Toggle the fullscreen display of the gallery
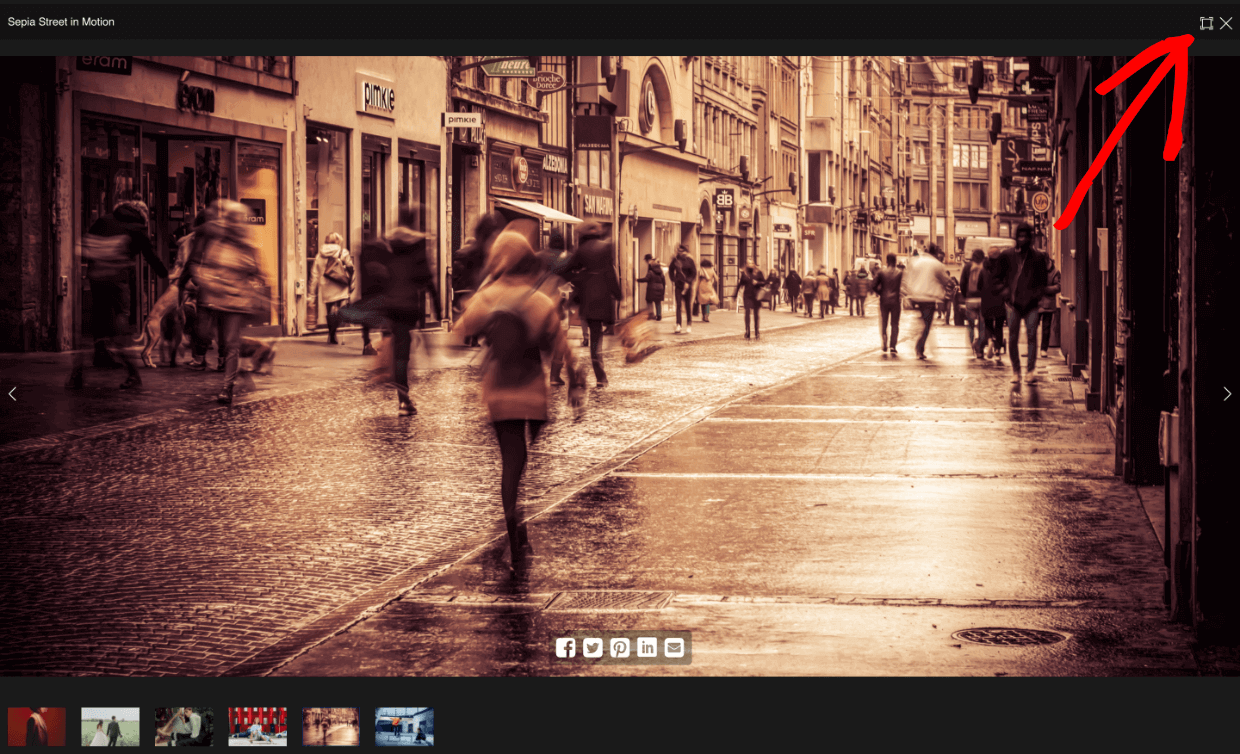 click(x=1205, y=22)
